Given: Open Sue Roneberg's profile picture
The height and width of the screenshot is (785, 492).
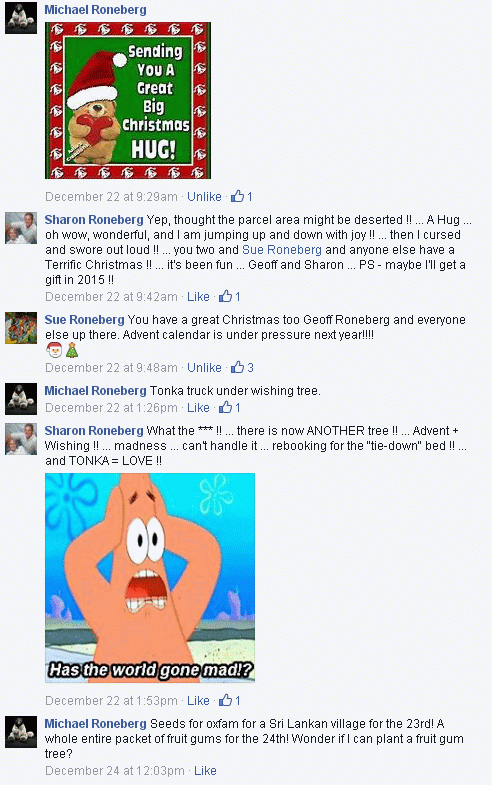Looking at the screenshot, I should (x=21, y=328).
